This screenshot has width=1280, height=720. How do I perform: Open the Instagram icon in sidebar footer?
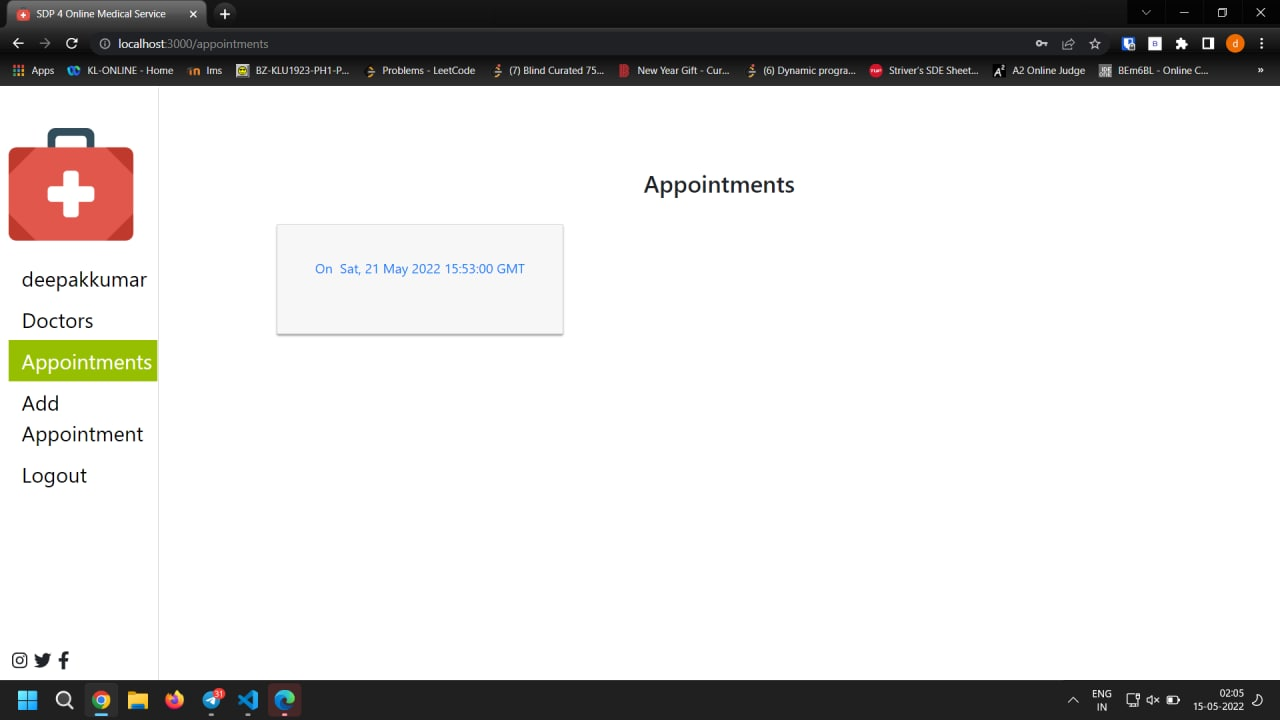tap(19, 660)
